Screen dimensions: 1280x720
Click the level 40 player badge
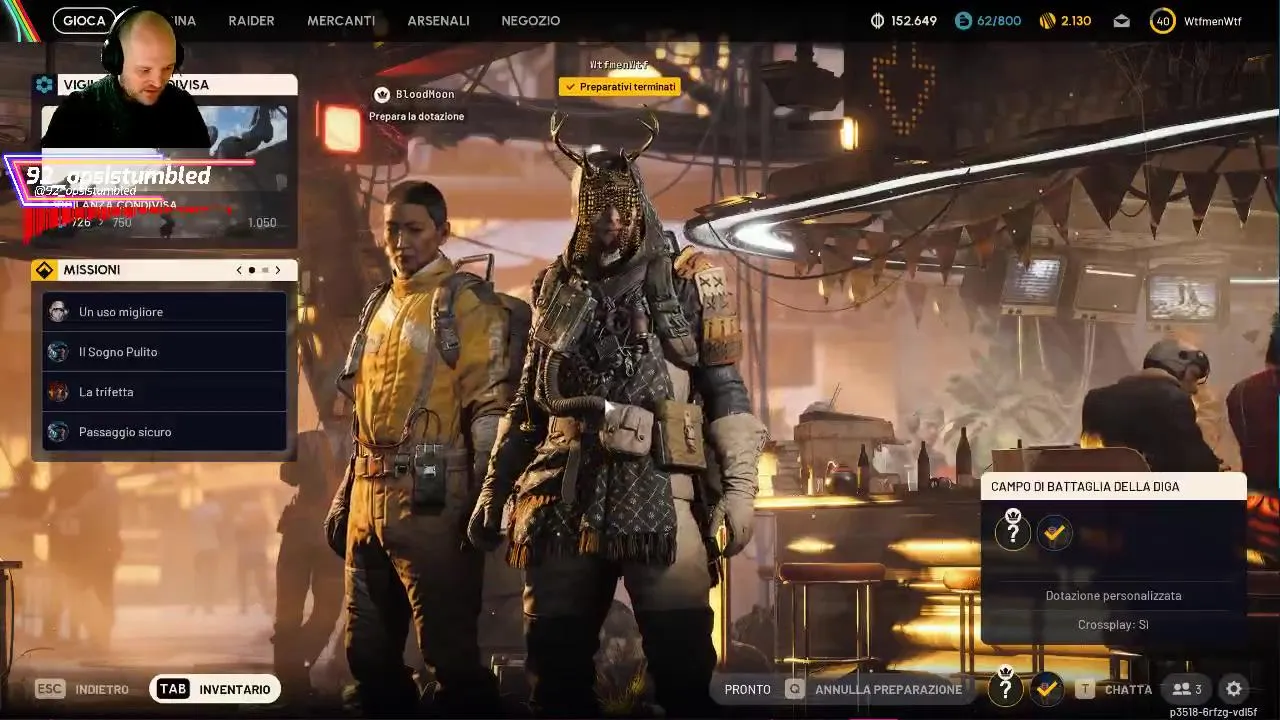pos(1162,20)
